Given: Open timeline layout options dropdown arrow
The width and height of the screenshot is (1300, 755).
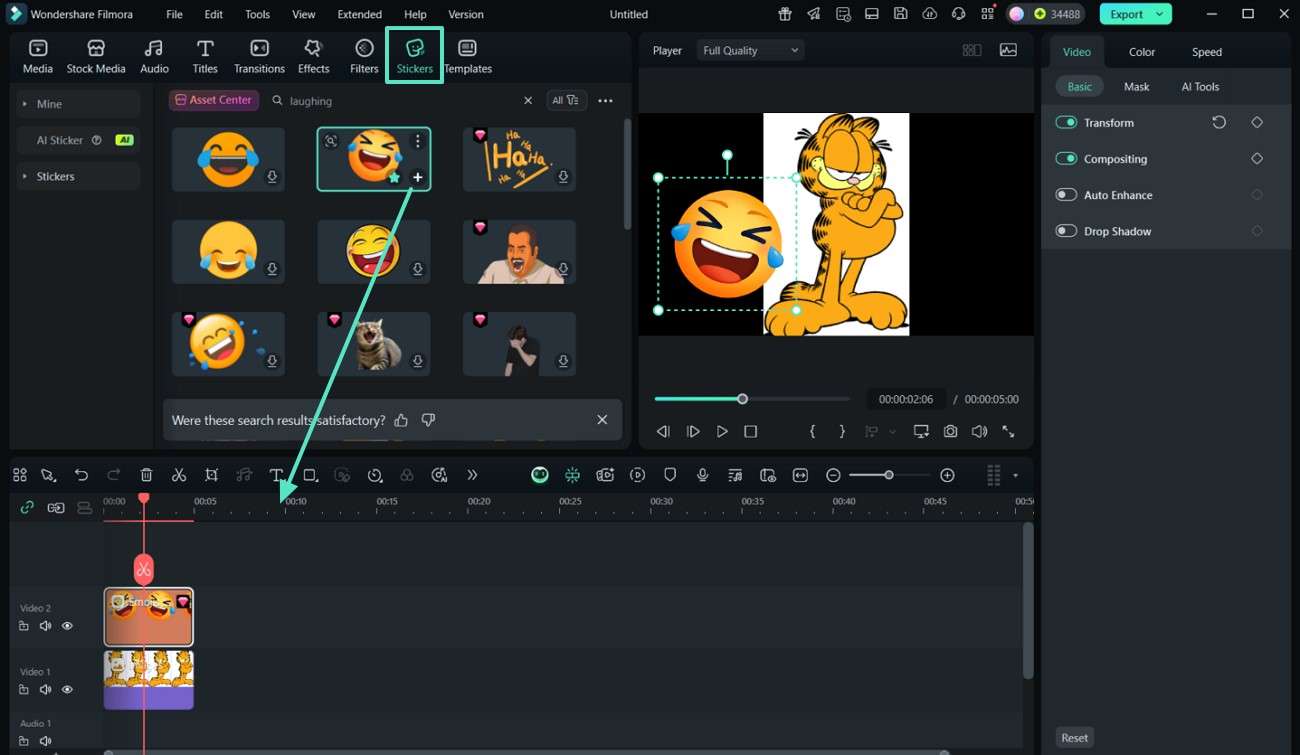Looking at the screenshot, I should 1015,475.
